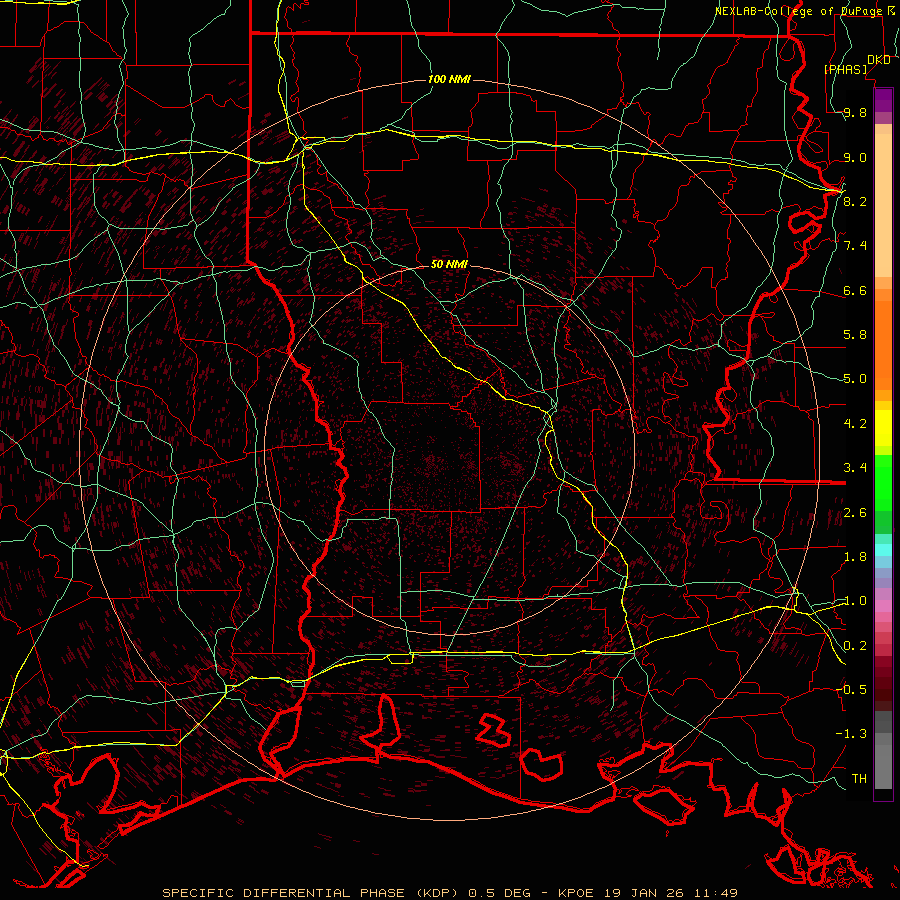Screen dimensions: 900x900
Task: Click the 6.6 value on the scale
Action: point(855,291)
